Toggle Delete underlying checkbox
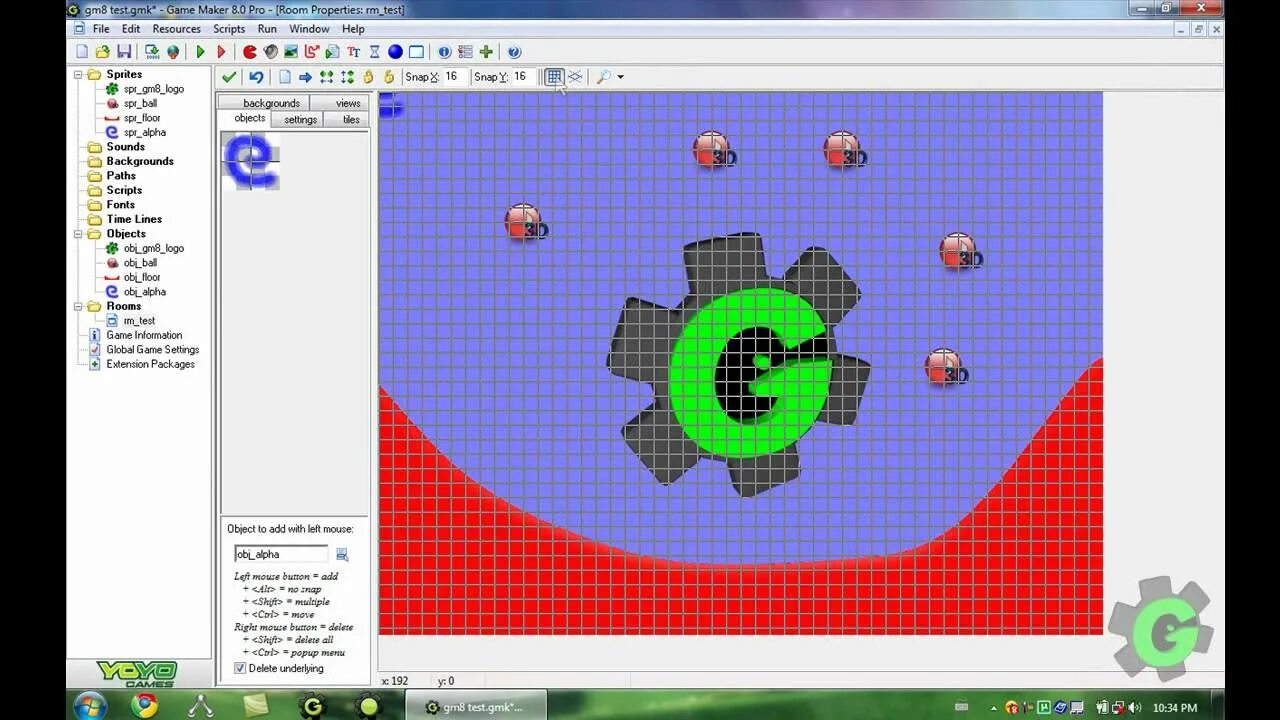Screen dimensions: 1280x720 pyautogui.click(x=240, y=668)
